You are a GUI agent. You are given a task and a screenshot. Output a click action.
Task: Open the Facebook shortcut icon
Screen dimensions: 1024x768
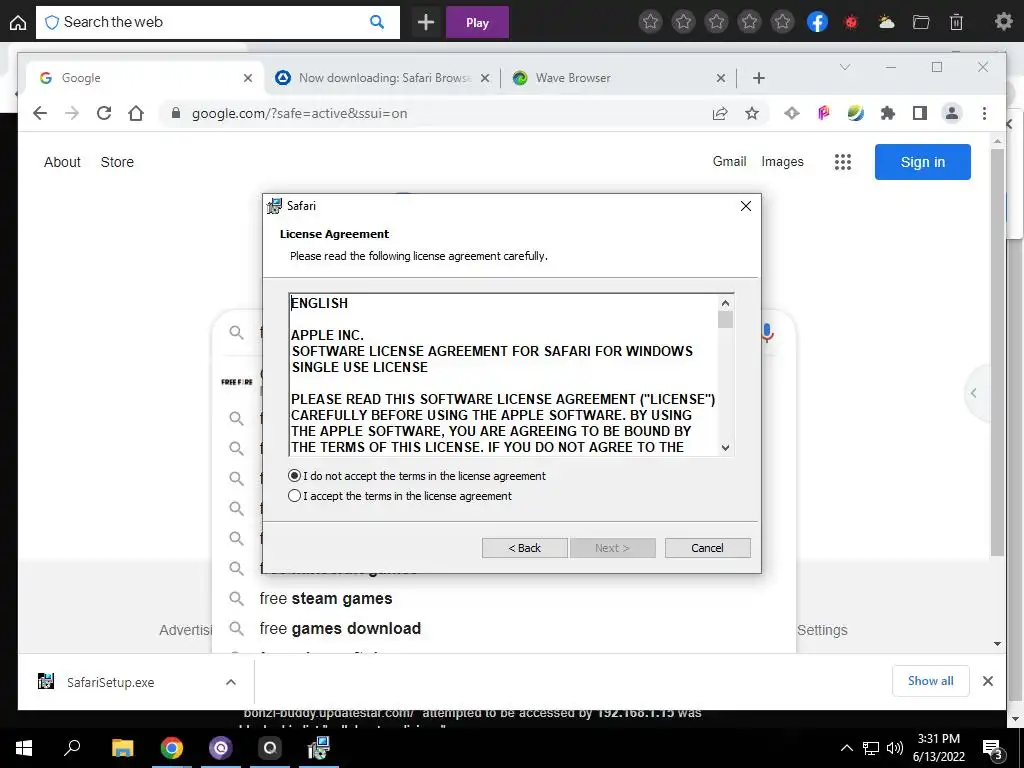(817, 22)
